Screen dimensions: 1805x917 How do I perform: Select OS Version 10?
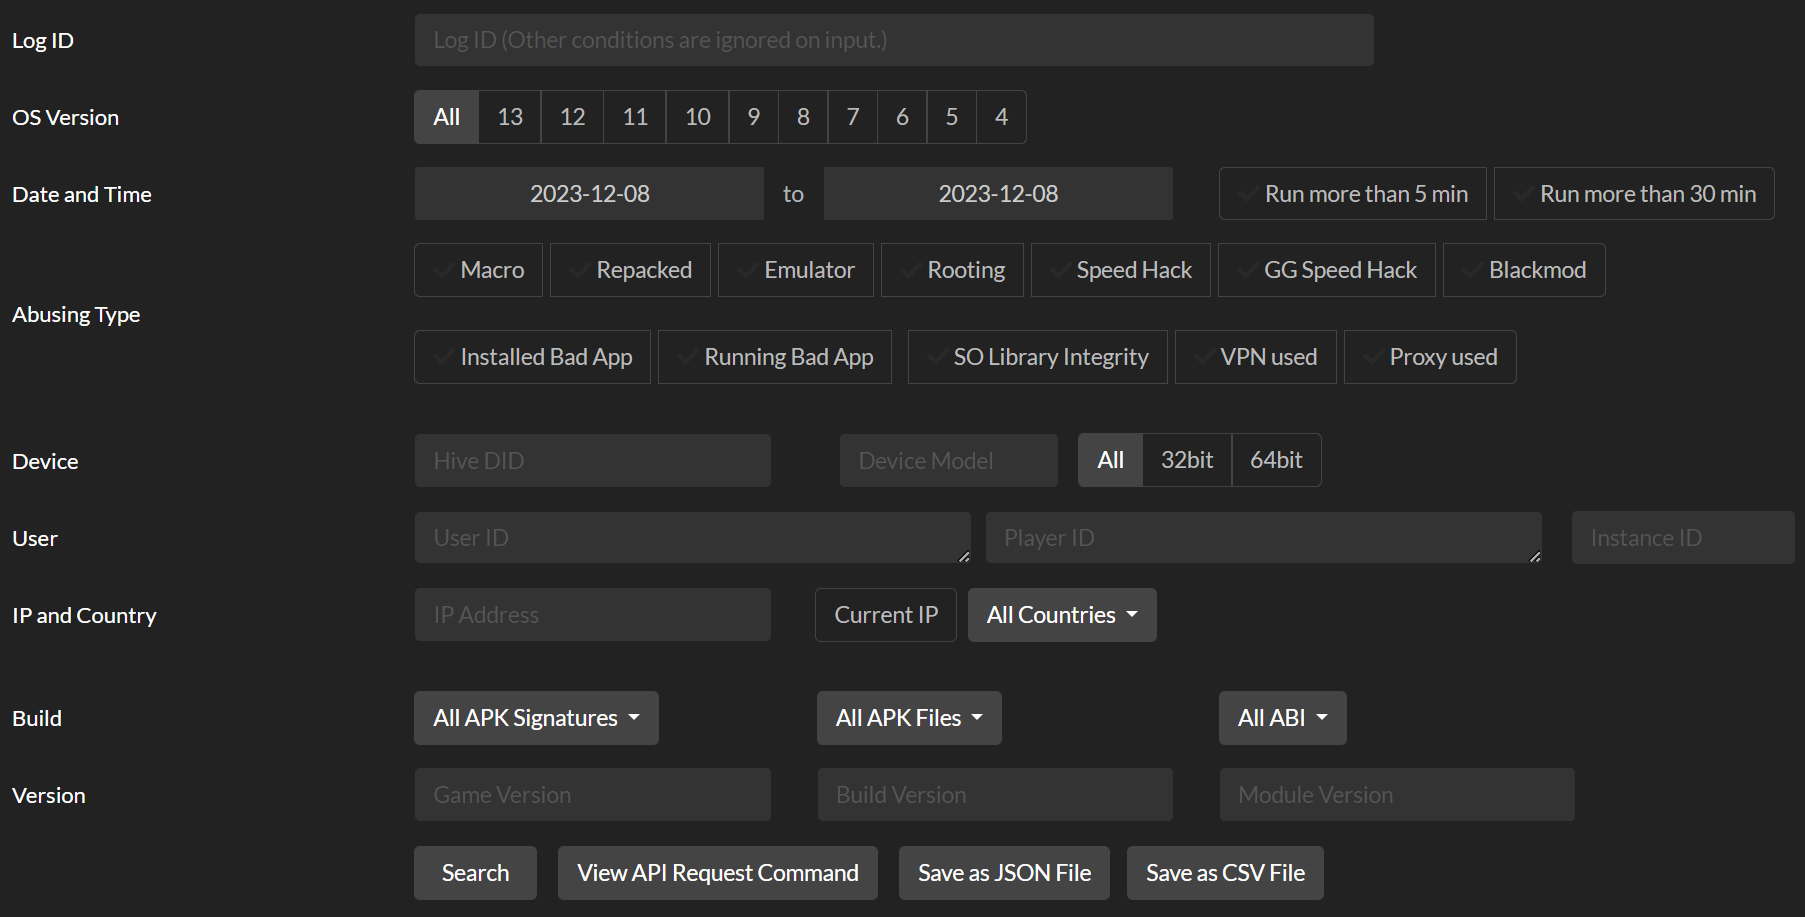coord(697,117)
